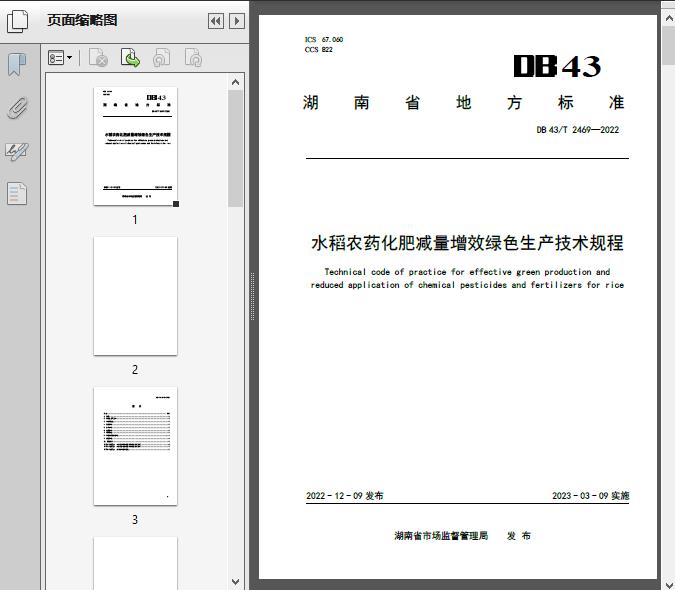Click the English title line 'Technical code of practice'

tap(467, 272)
